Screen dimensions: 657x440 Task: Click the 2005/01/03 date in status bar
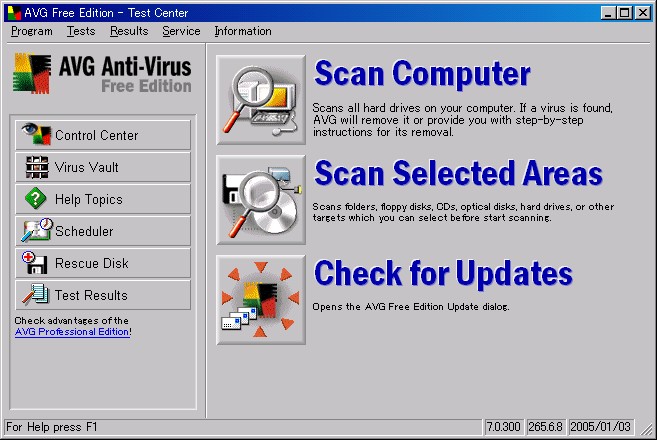point(600,427)
